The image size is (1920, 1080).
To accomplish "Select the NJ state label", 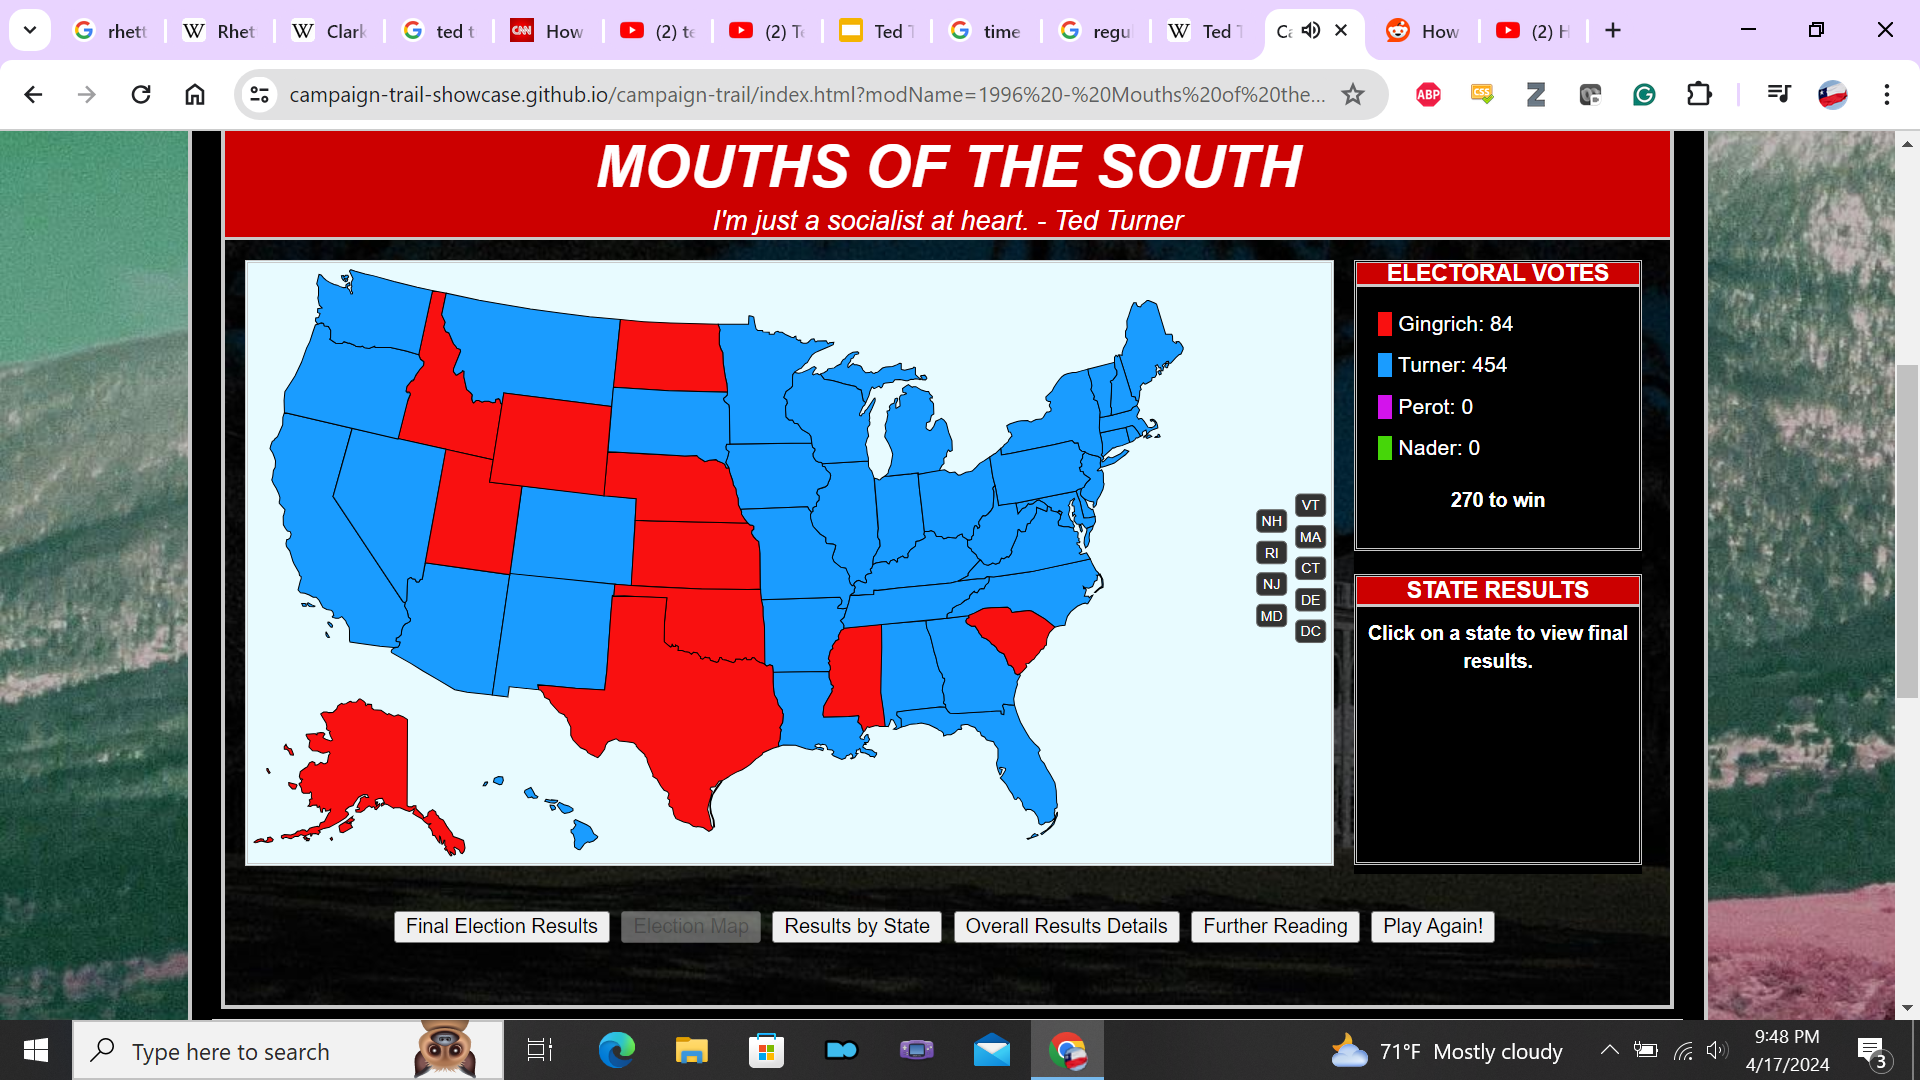I will pos(1271,584).
